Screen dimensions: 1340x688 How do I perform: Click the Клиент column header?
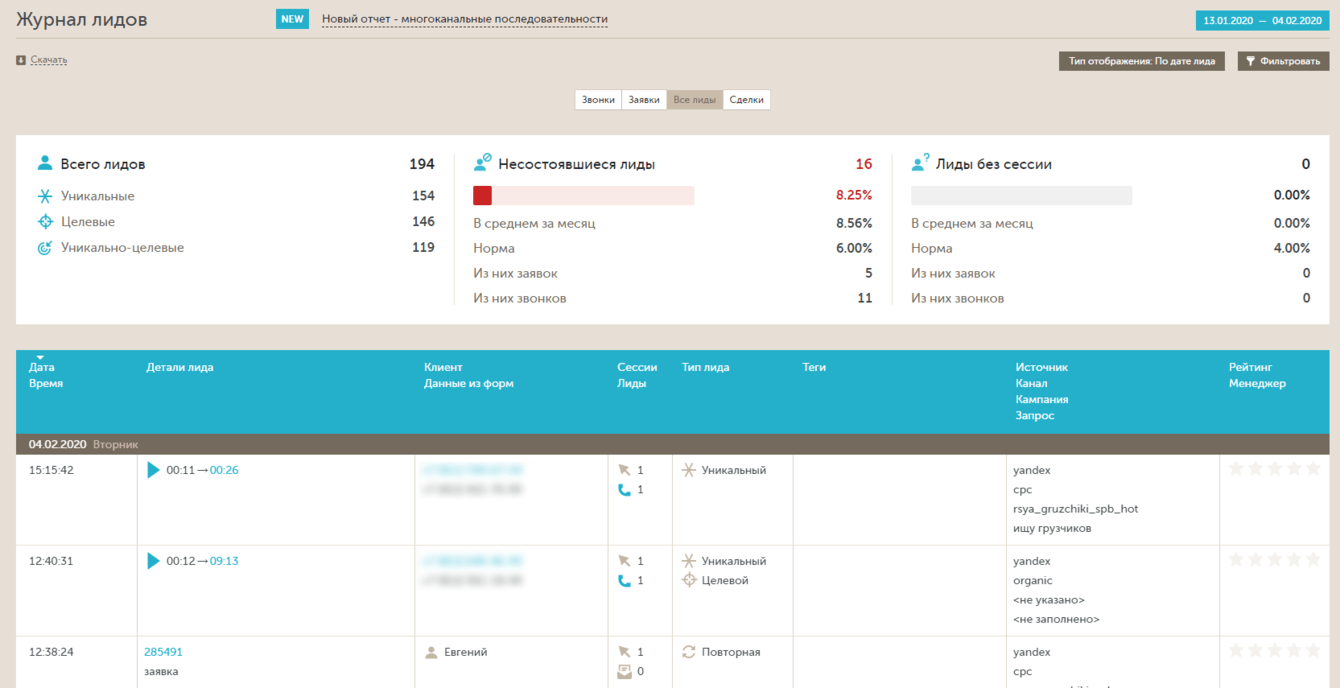(443, 367)
